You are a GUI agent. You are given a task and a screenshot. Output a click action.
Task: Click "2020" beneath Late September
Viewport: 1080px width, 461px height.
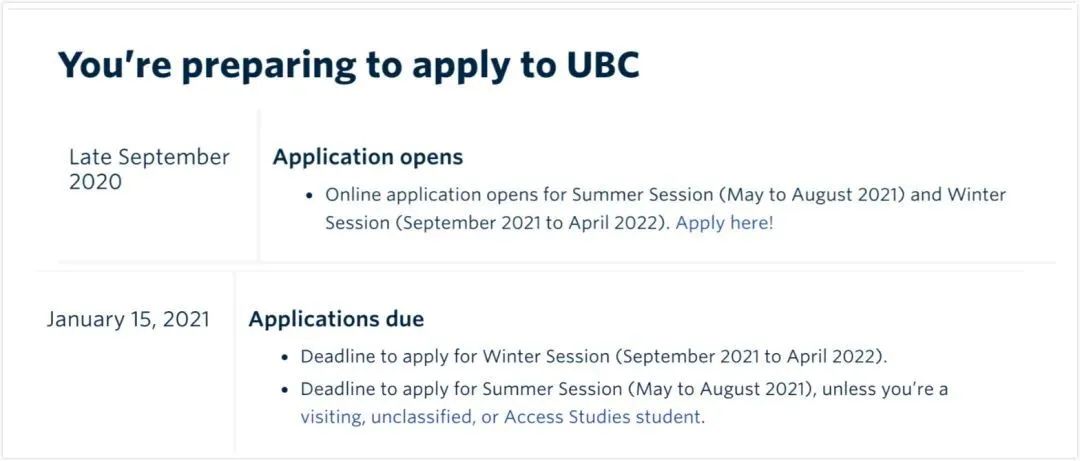pos(95,183)
